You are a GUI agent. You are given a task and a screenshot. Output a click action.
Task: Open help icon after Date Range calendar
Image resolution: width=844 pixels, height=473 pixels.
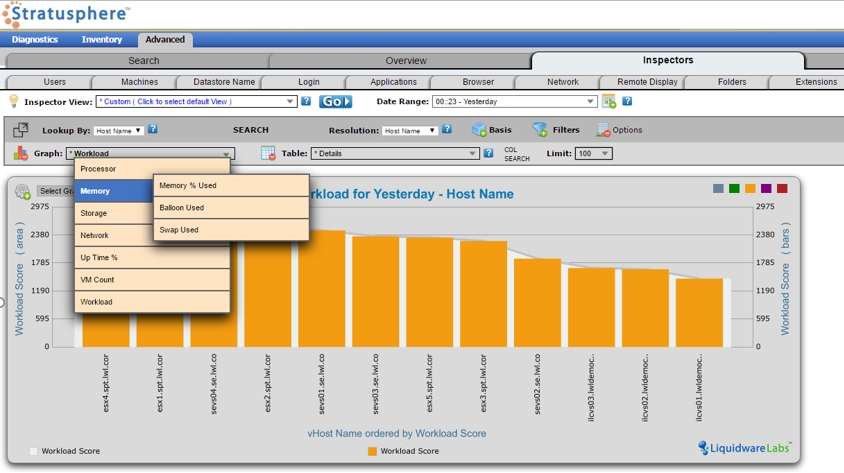tap(627, 101)
